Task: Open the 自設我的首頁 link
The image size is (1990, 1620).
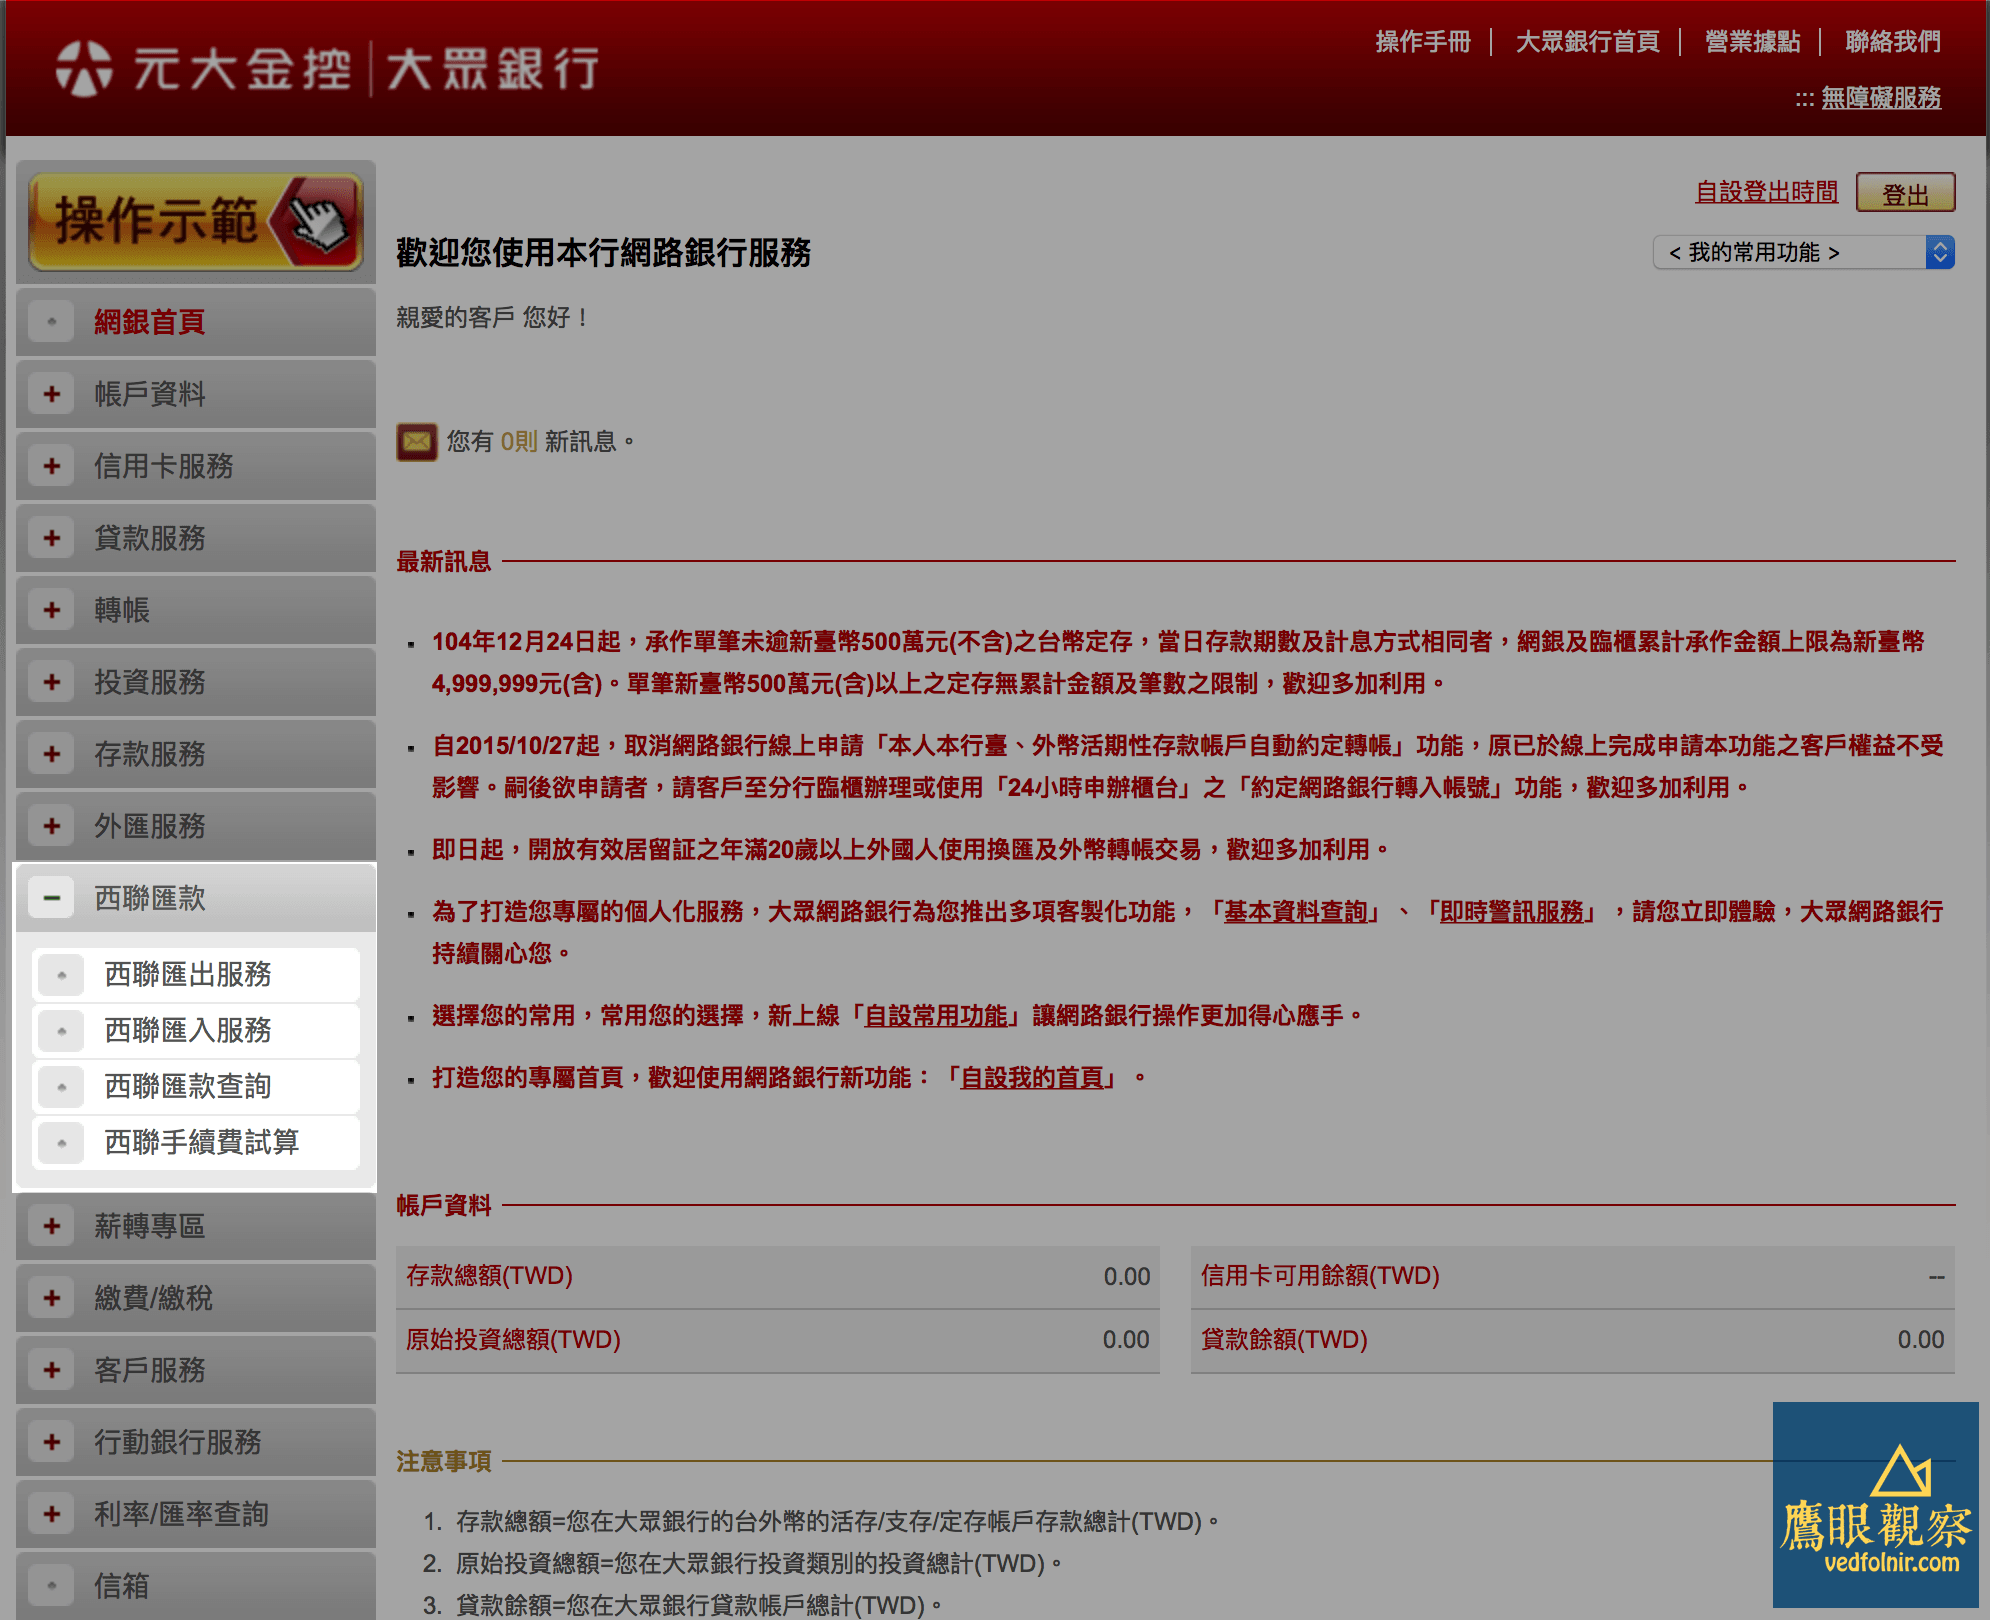Action: coord(1032,1078)
